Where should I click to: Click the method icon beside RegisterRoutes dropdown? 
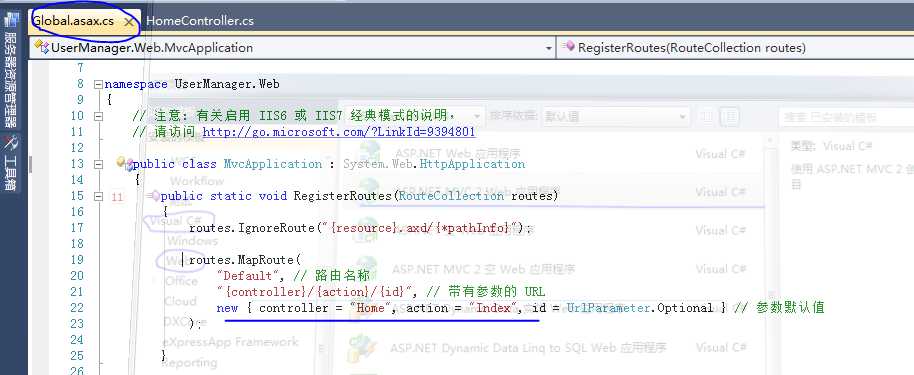coord(569,47)
